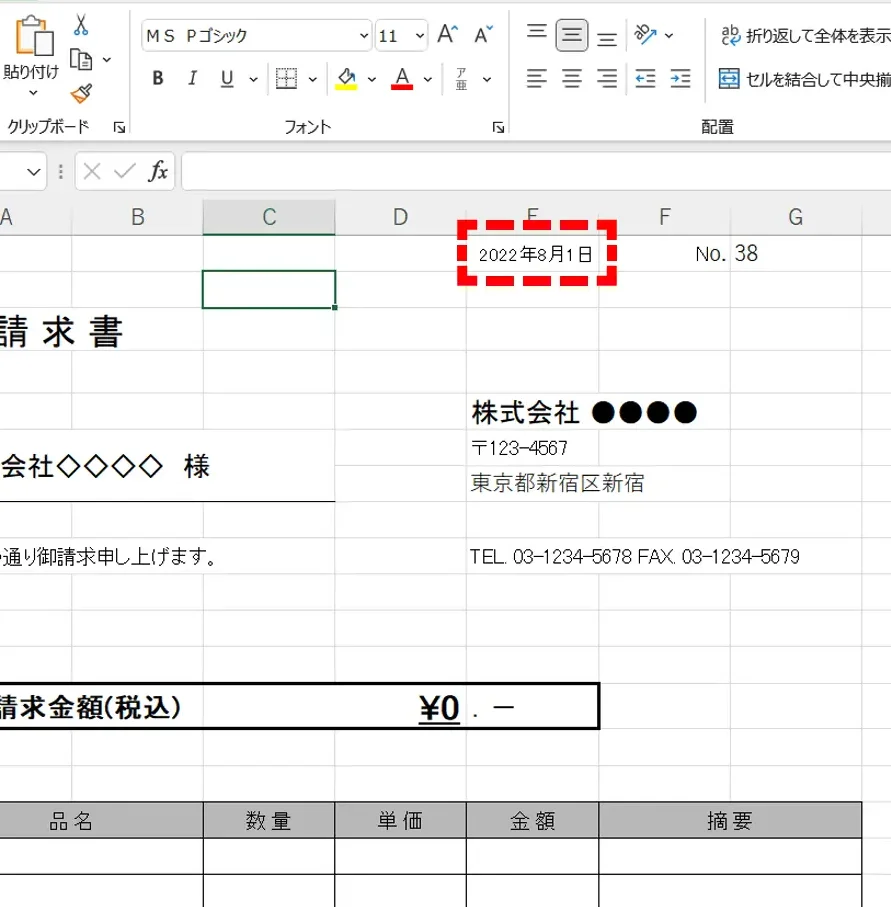Select the 請求書 title cell

61,332
